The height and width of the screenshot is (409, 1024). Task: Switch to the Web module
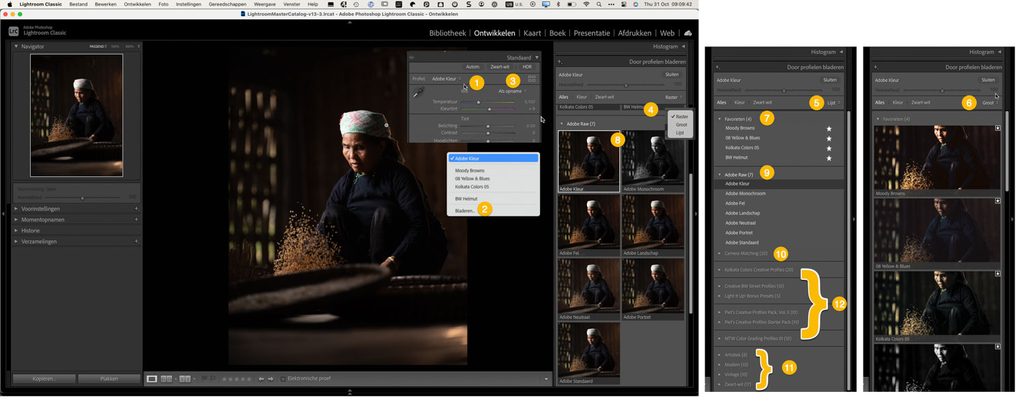(667, 33)
